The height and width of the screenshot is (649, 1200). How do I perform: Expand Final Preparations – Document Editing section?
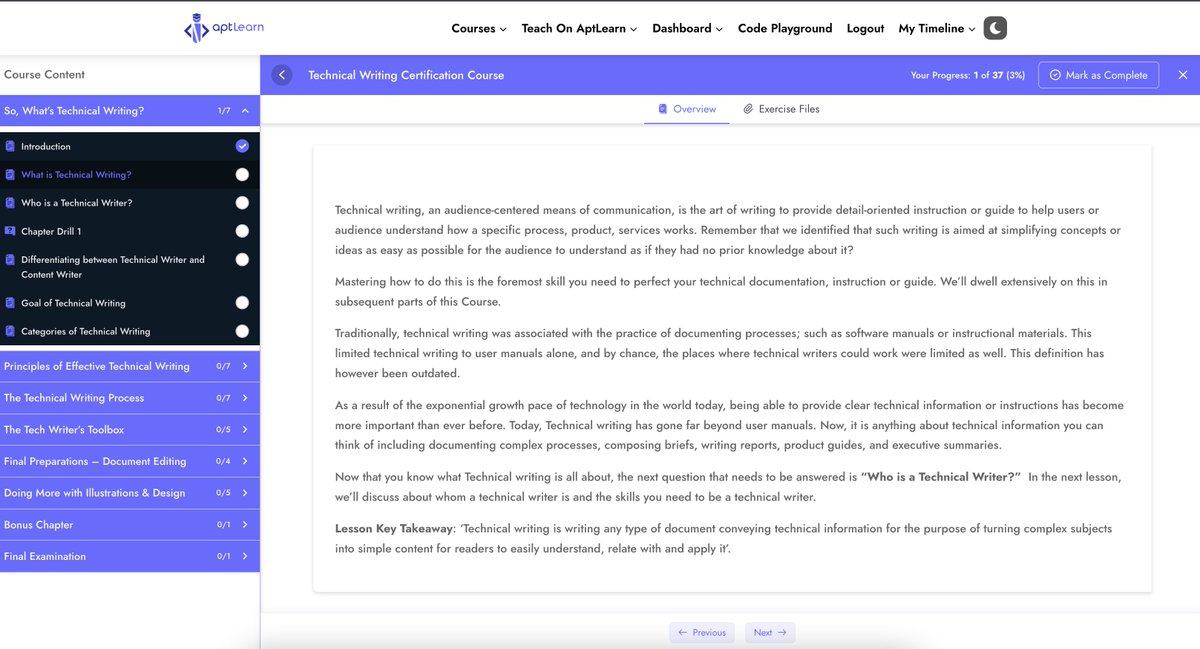coord(130,461)
